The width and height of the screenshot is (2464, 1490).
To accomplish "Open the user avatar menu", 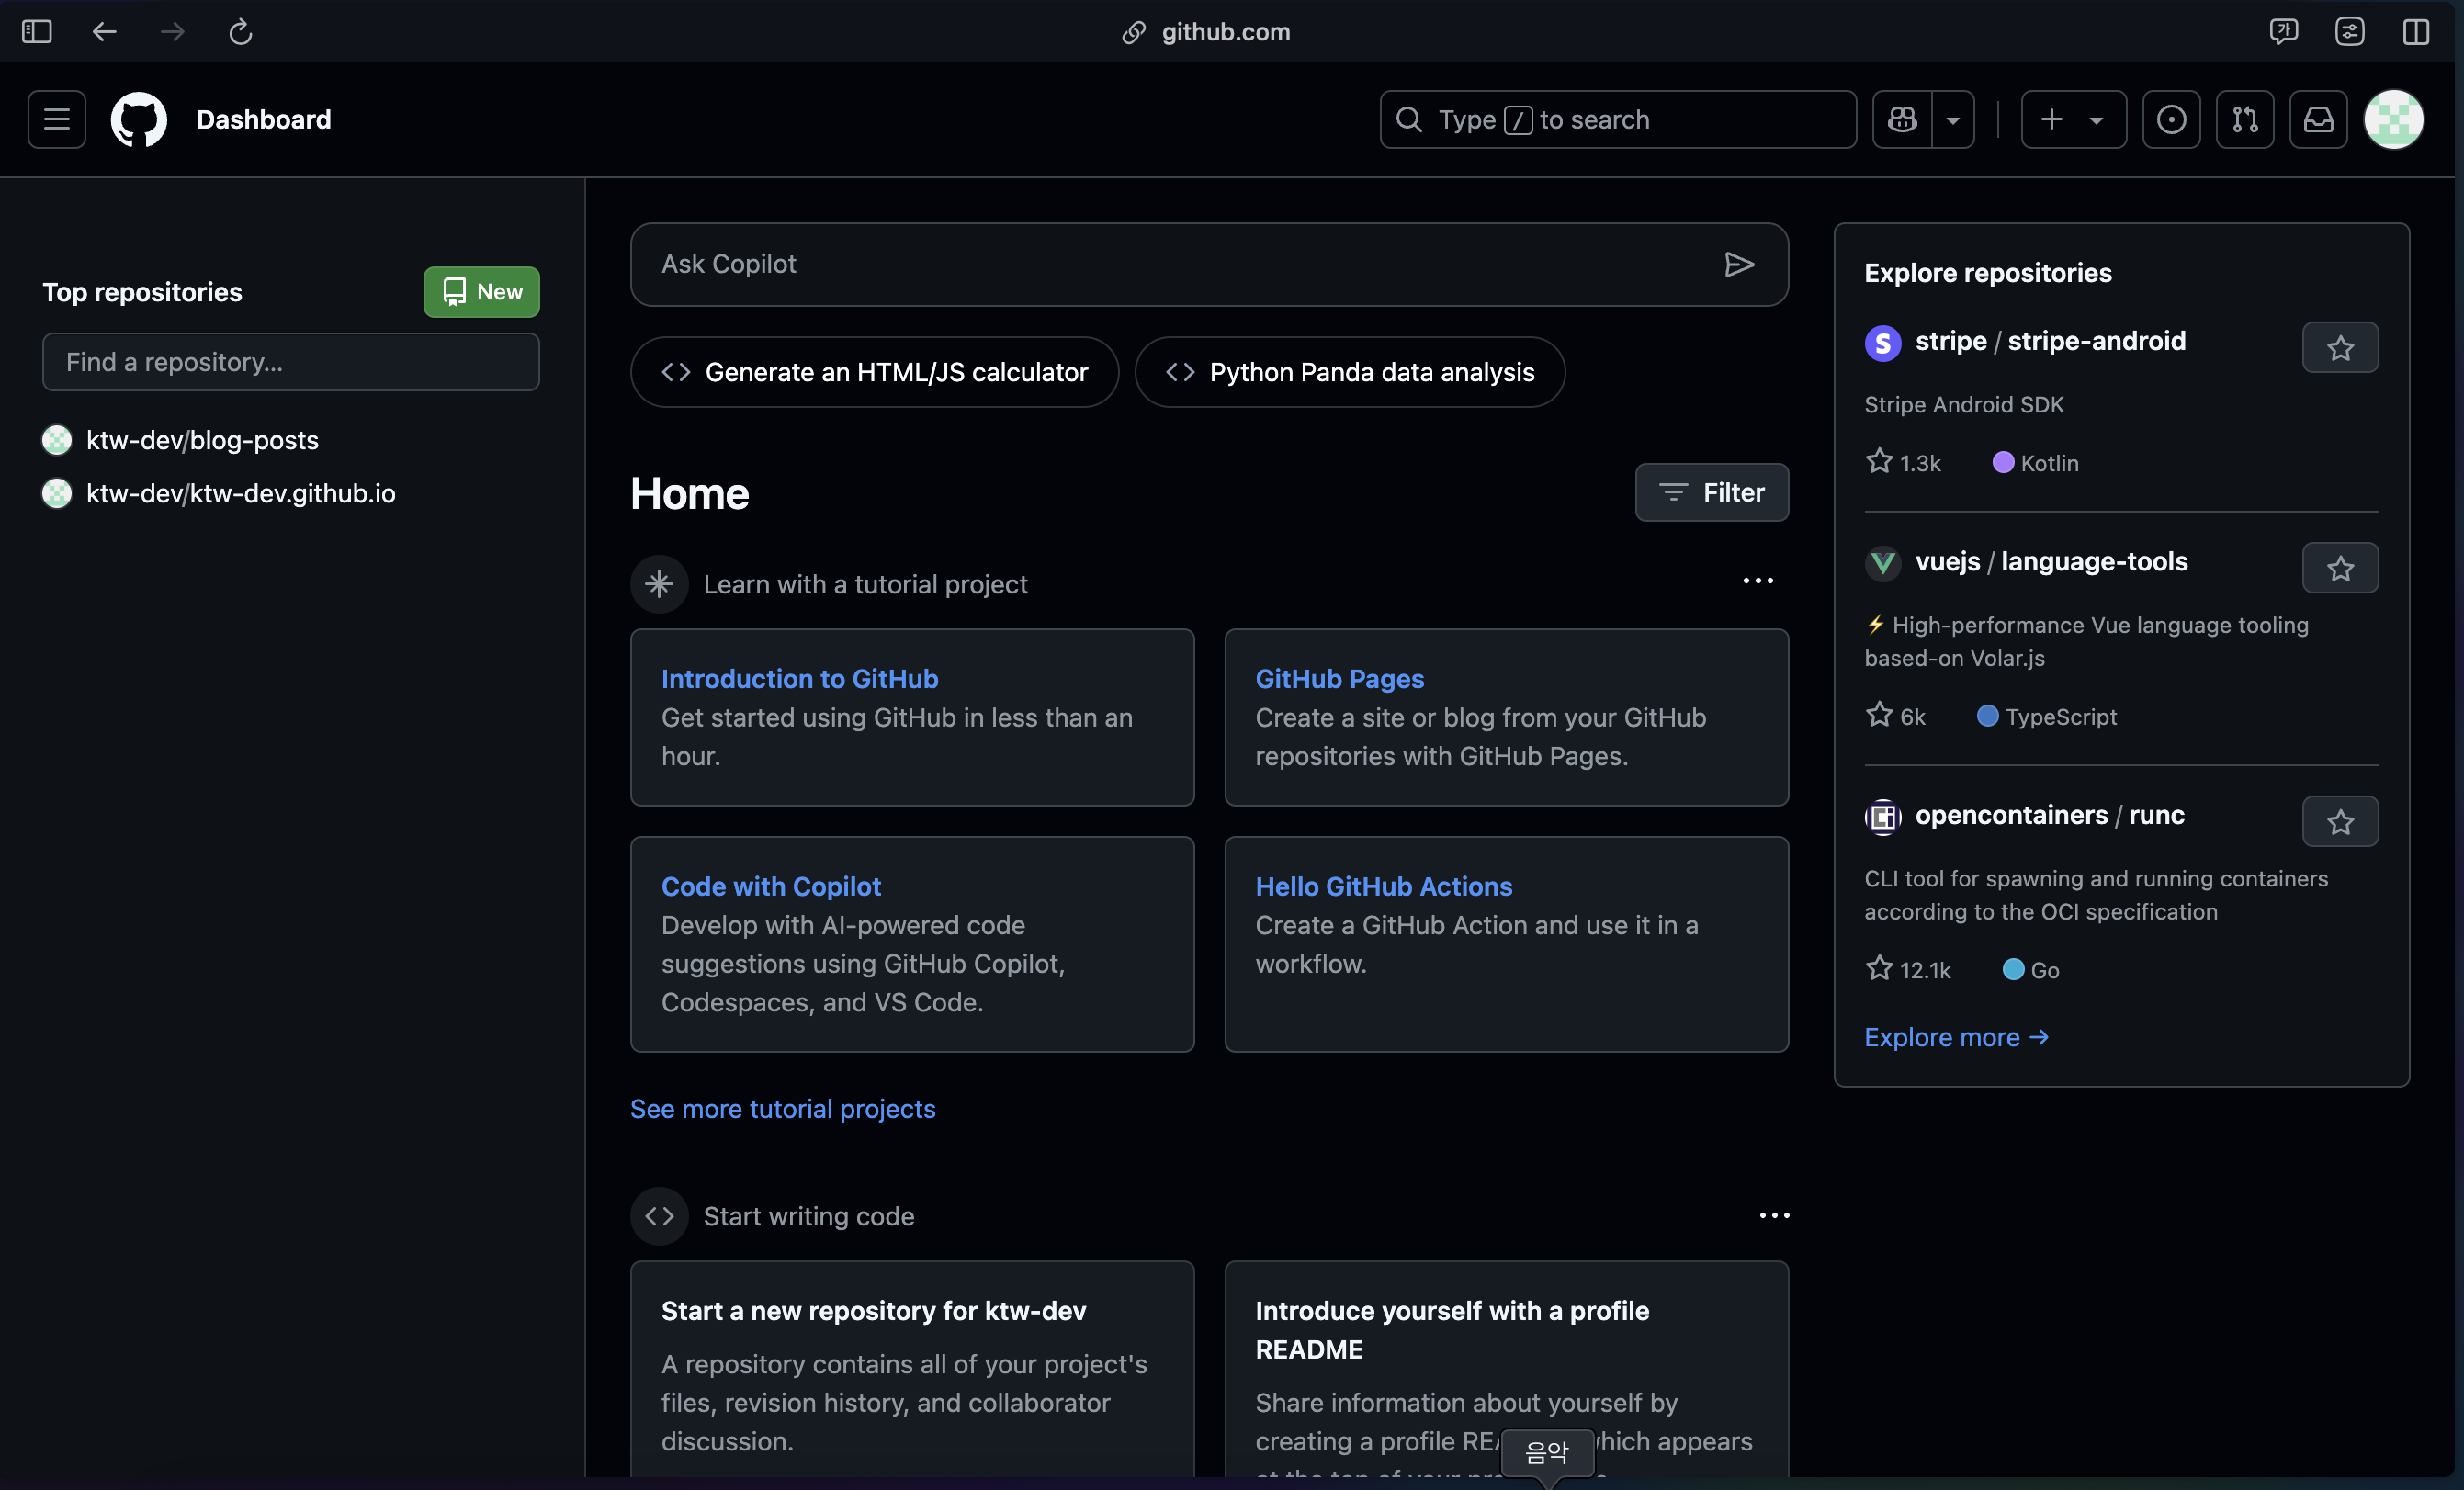I will (2394, 120).
